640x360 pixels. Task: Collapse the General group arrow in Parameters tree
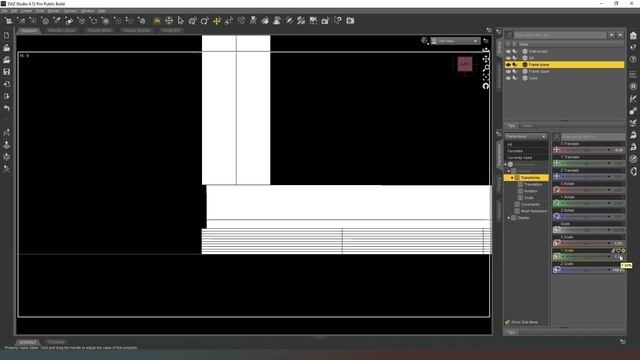tap(509, 171)
